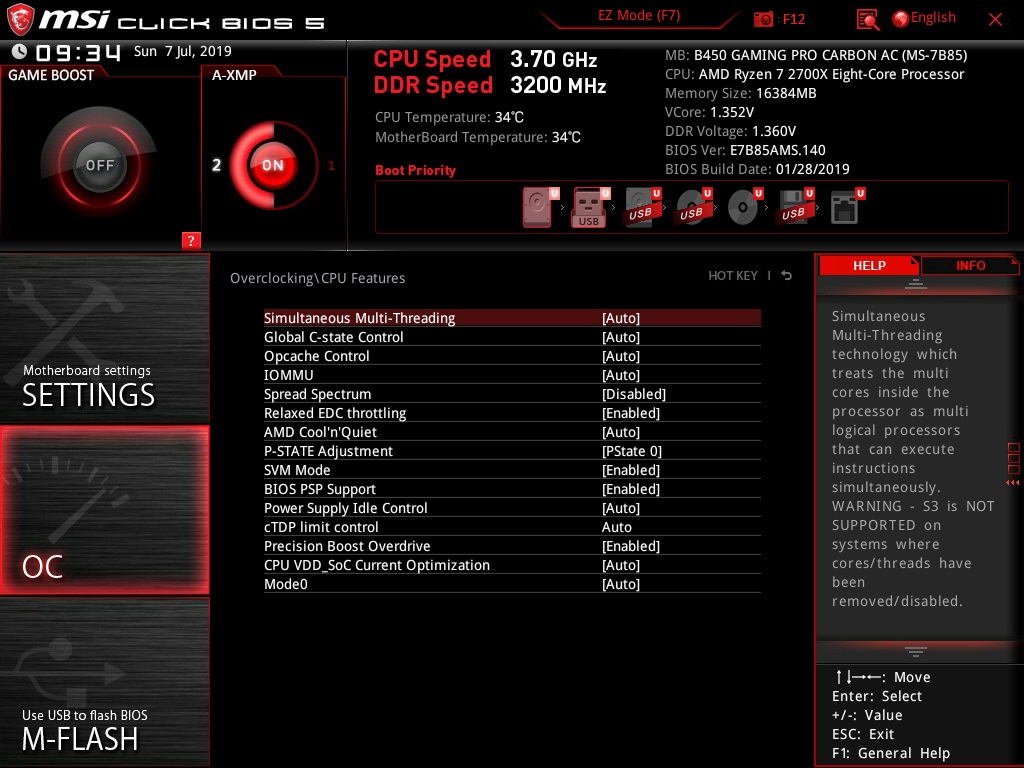The height and width of the screenshot is (768, 1024).
Task: Click the BIOS Ver E7B85AMS.140 text
Action: [x=745, y=150]
